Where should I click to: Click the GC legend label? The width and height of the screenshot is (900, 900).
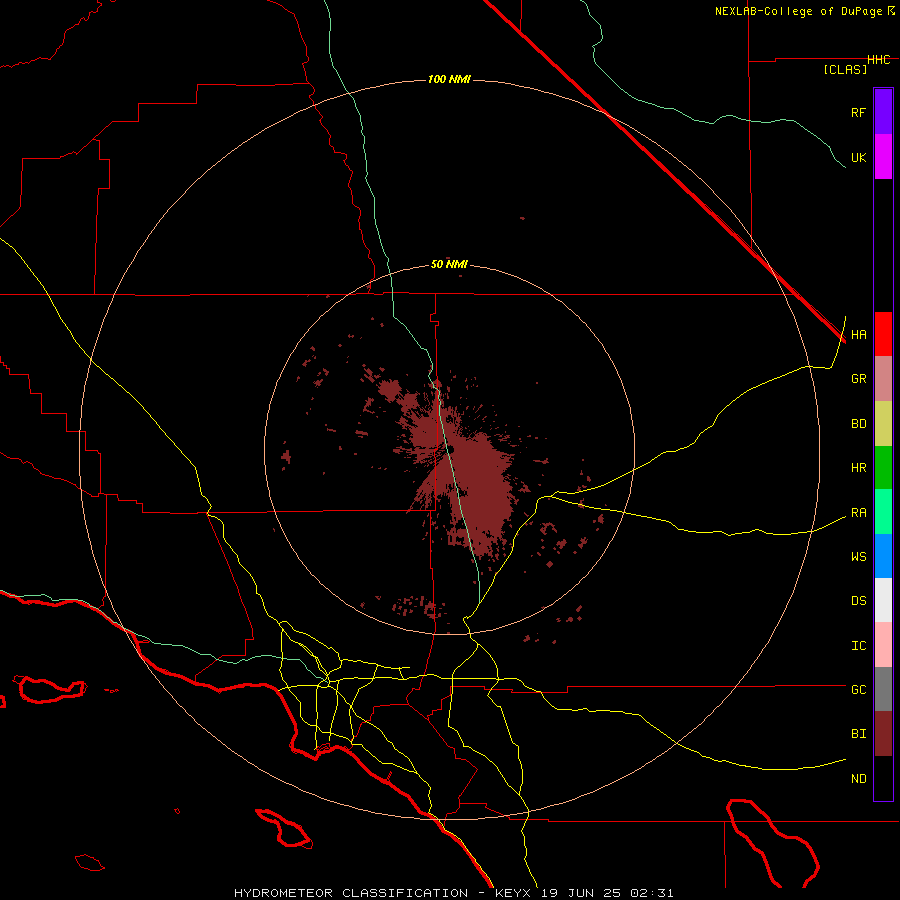[859, 690]
